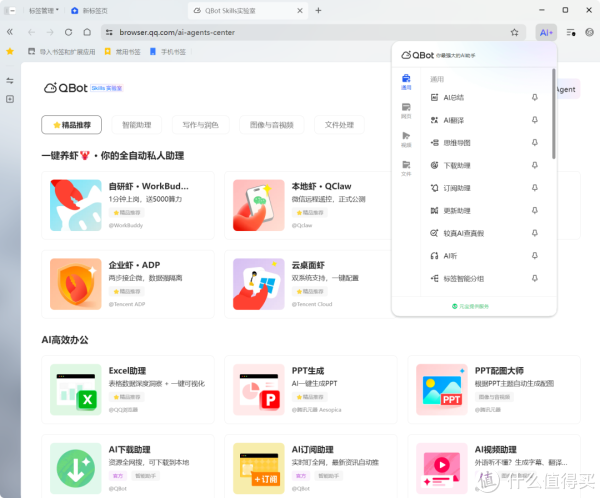Pin AI总结 using its pin toggle
Screen dimensions: 600x498
(536, 97)
